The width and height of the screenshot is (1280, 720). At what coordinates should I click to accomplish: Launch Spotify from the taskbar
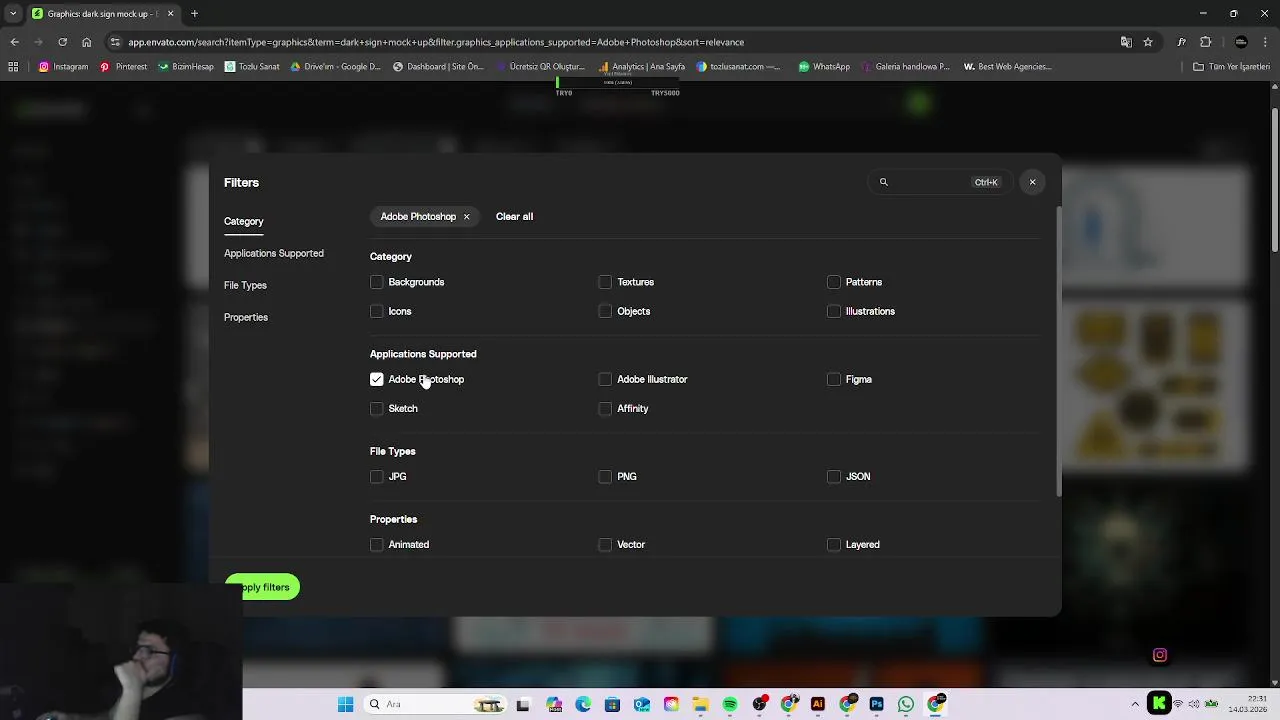click(x=730, y=704)
